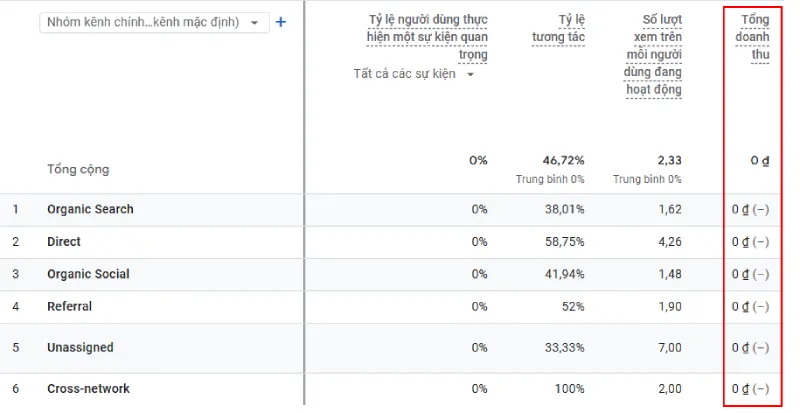Select the Organic Social row

(88, 274)
